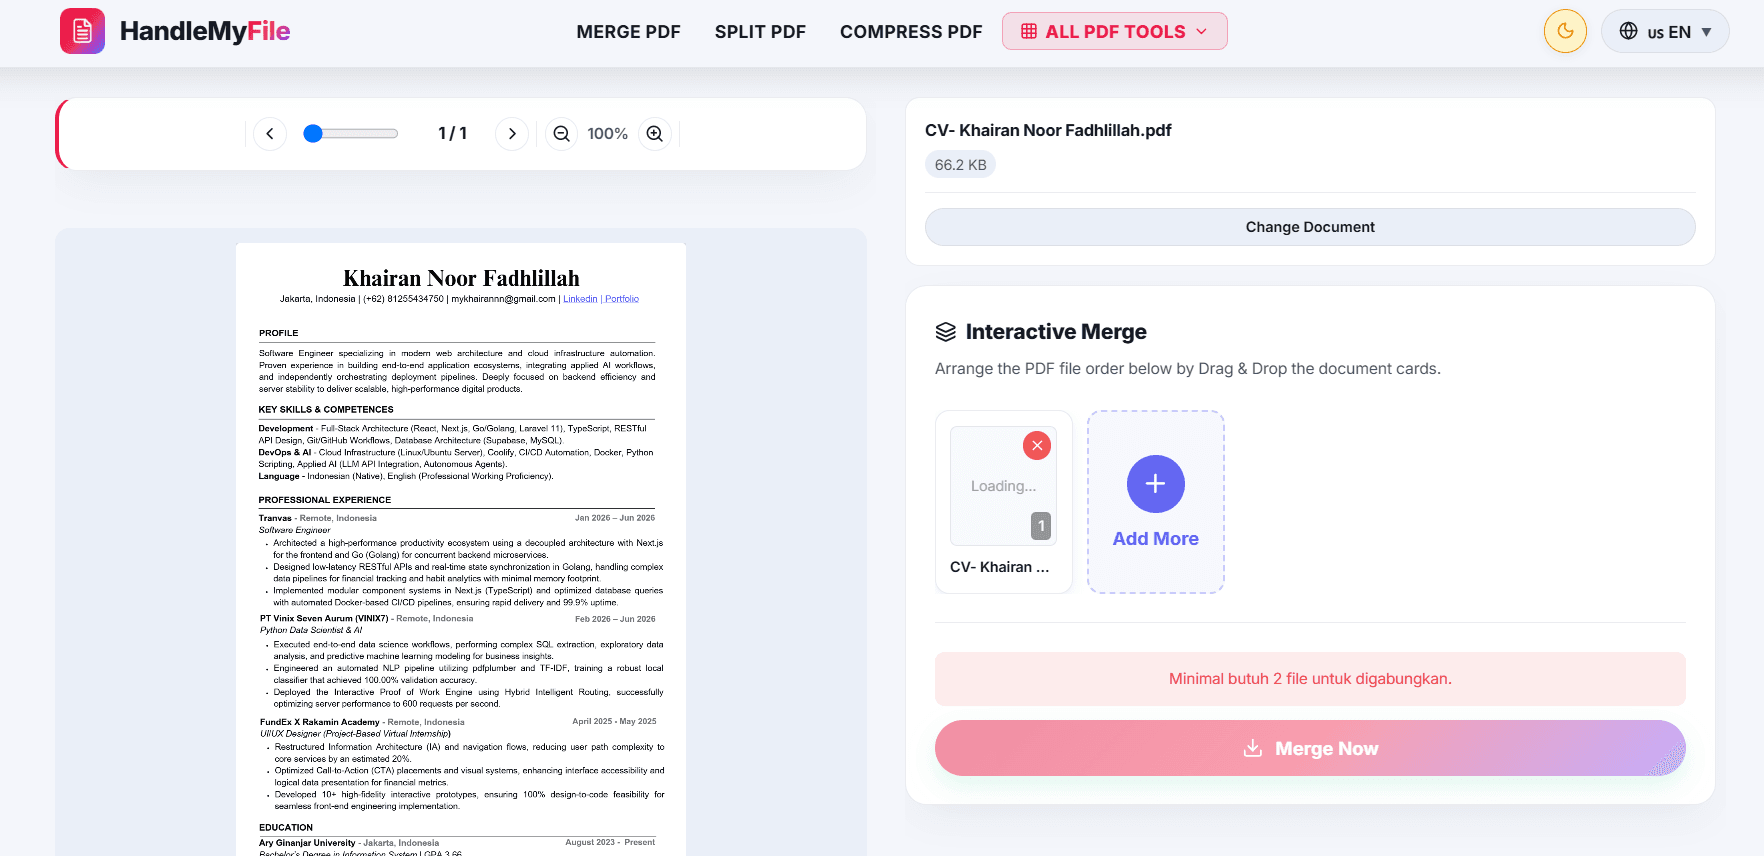The image size is (1764, 856).
Task: Click the page navigation slider
Action: coord(351,133)
